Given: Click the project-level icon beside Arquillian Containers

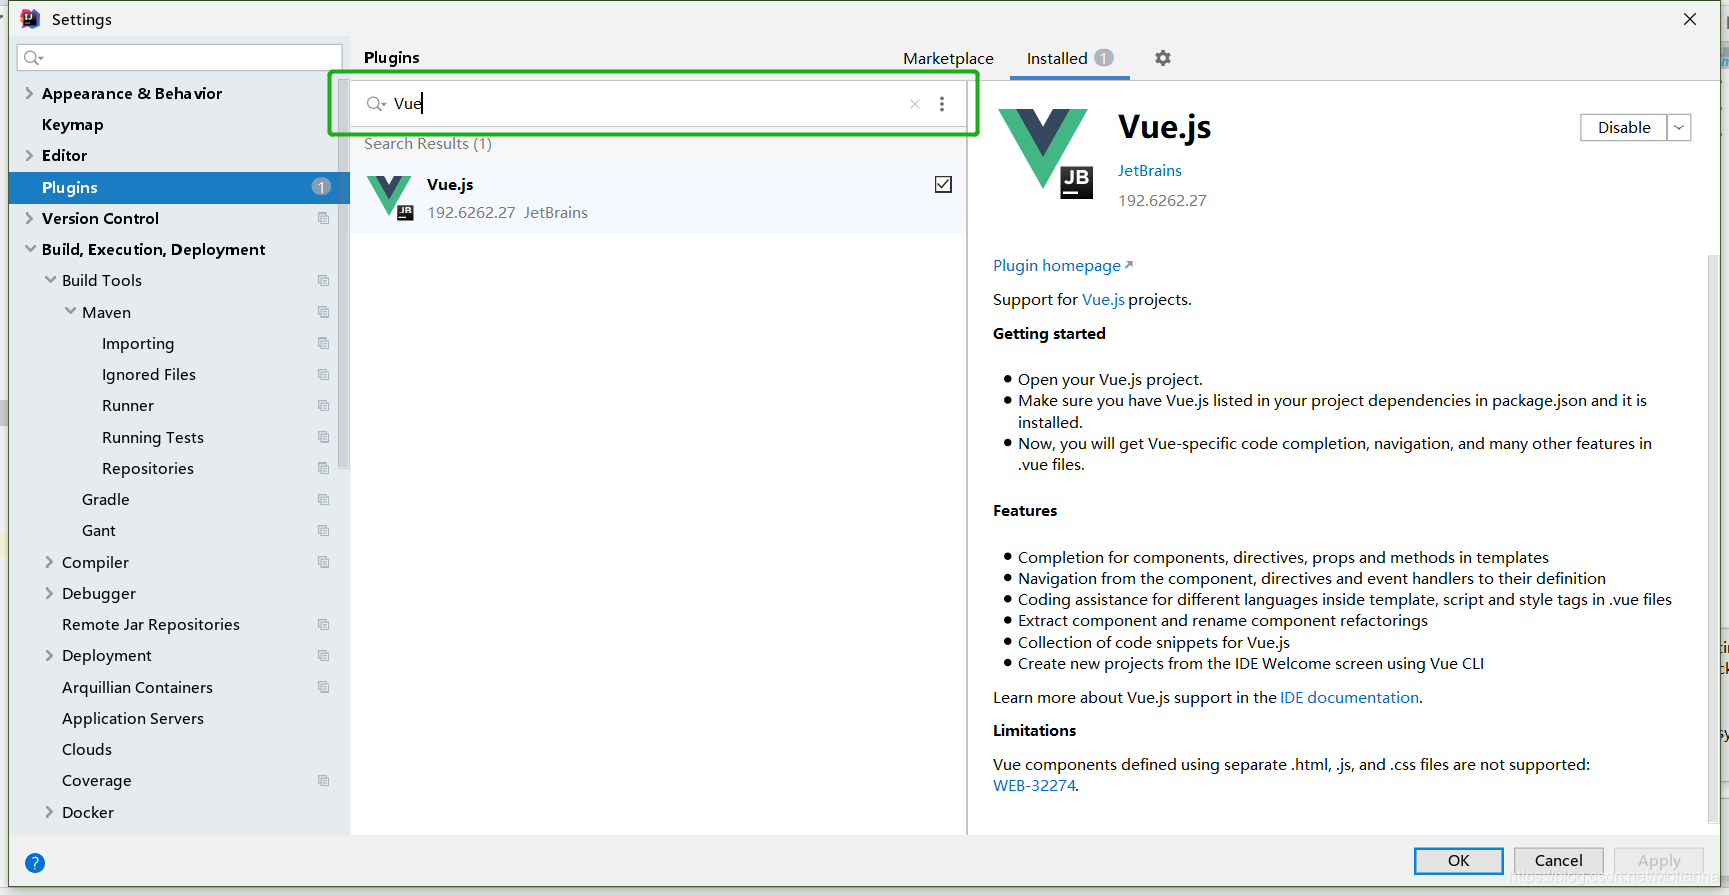Looking at the screenshot, I should point(323,687).
